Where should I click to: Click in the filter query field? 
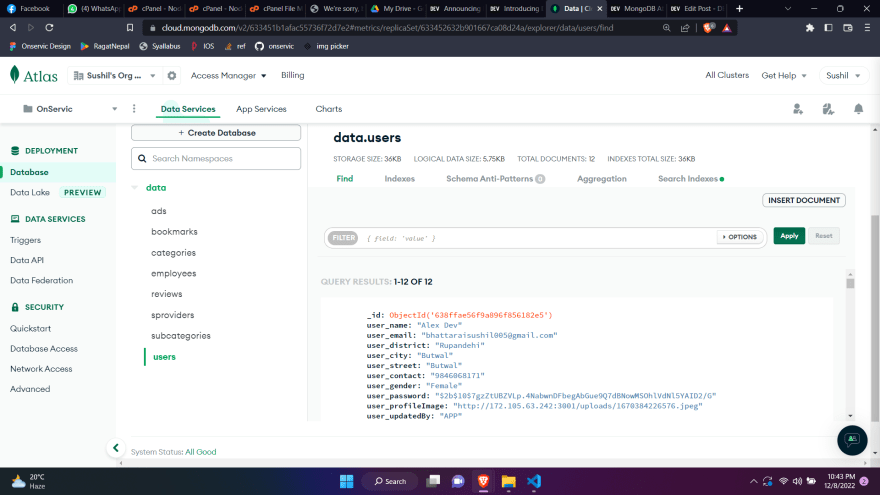click(539, 238)
